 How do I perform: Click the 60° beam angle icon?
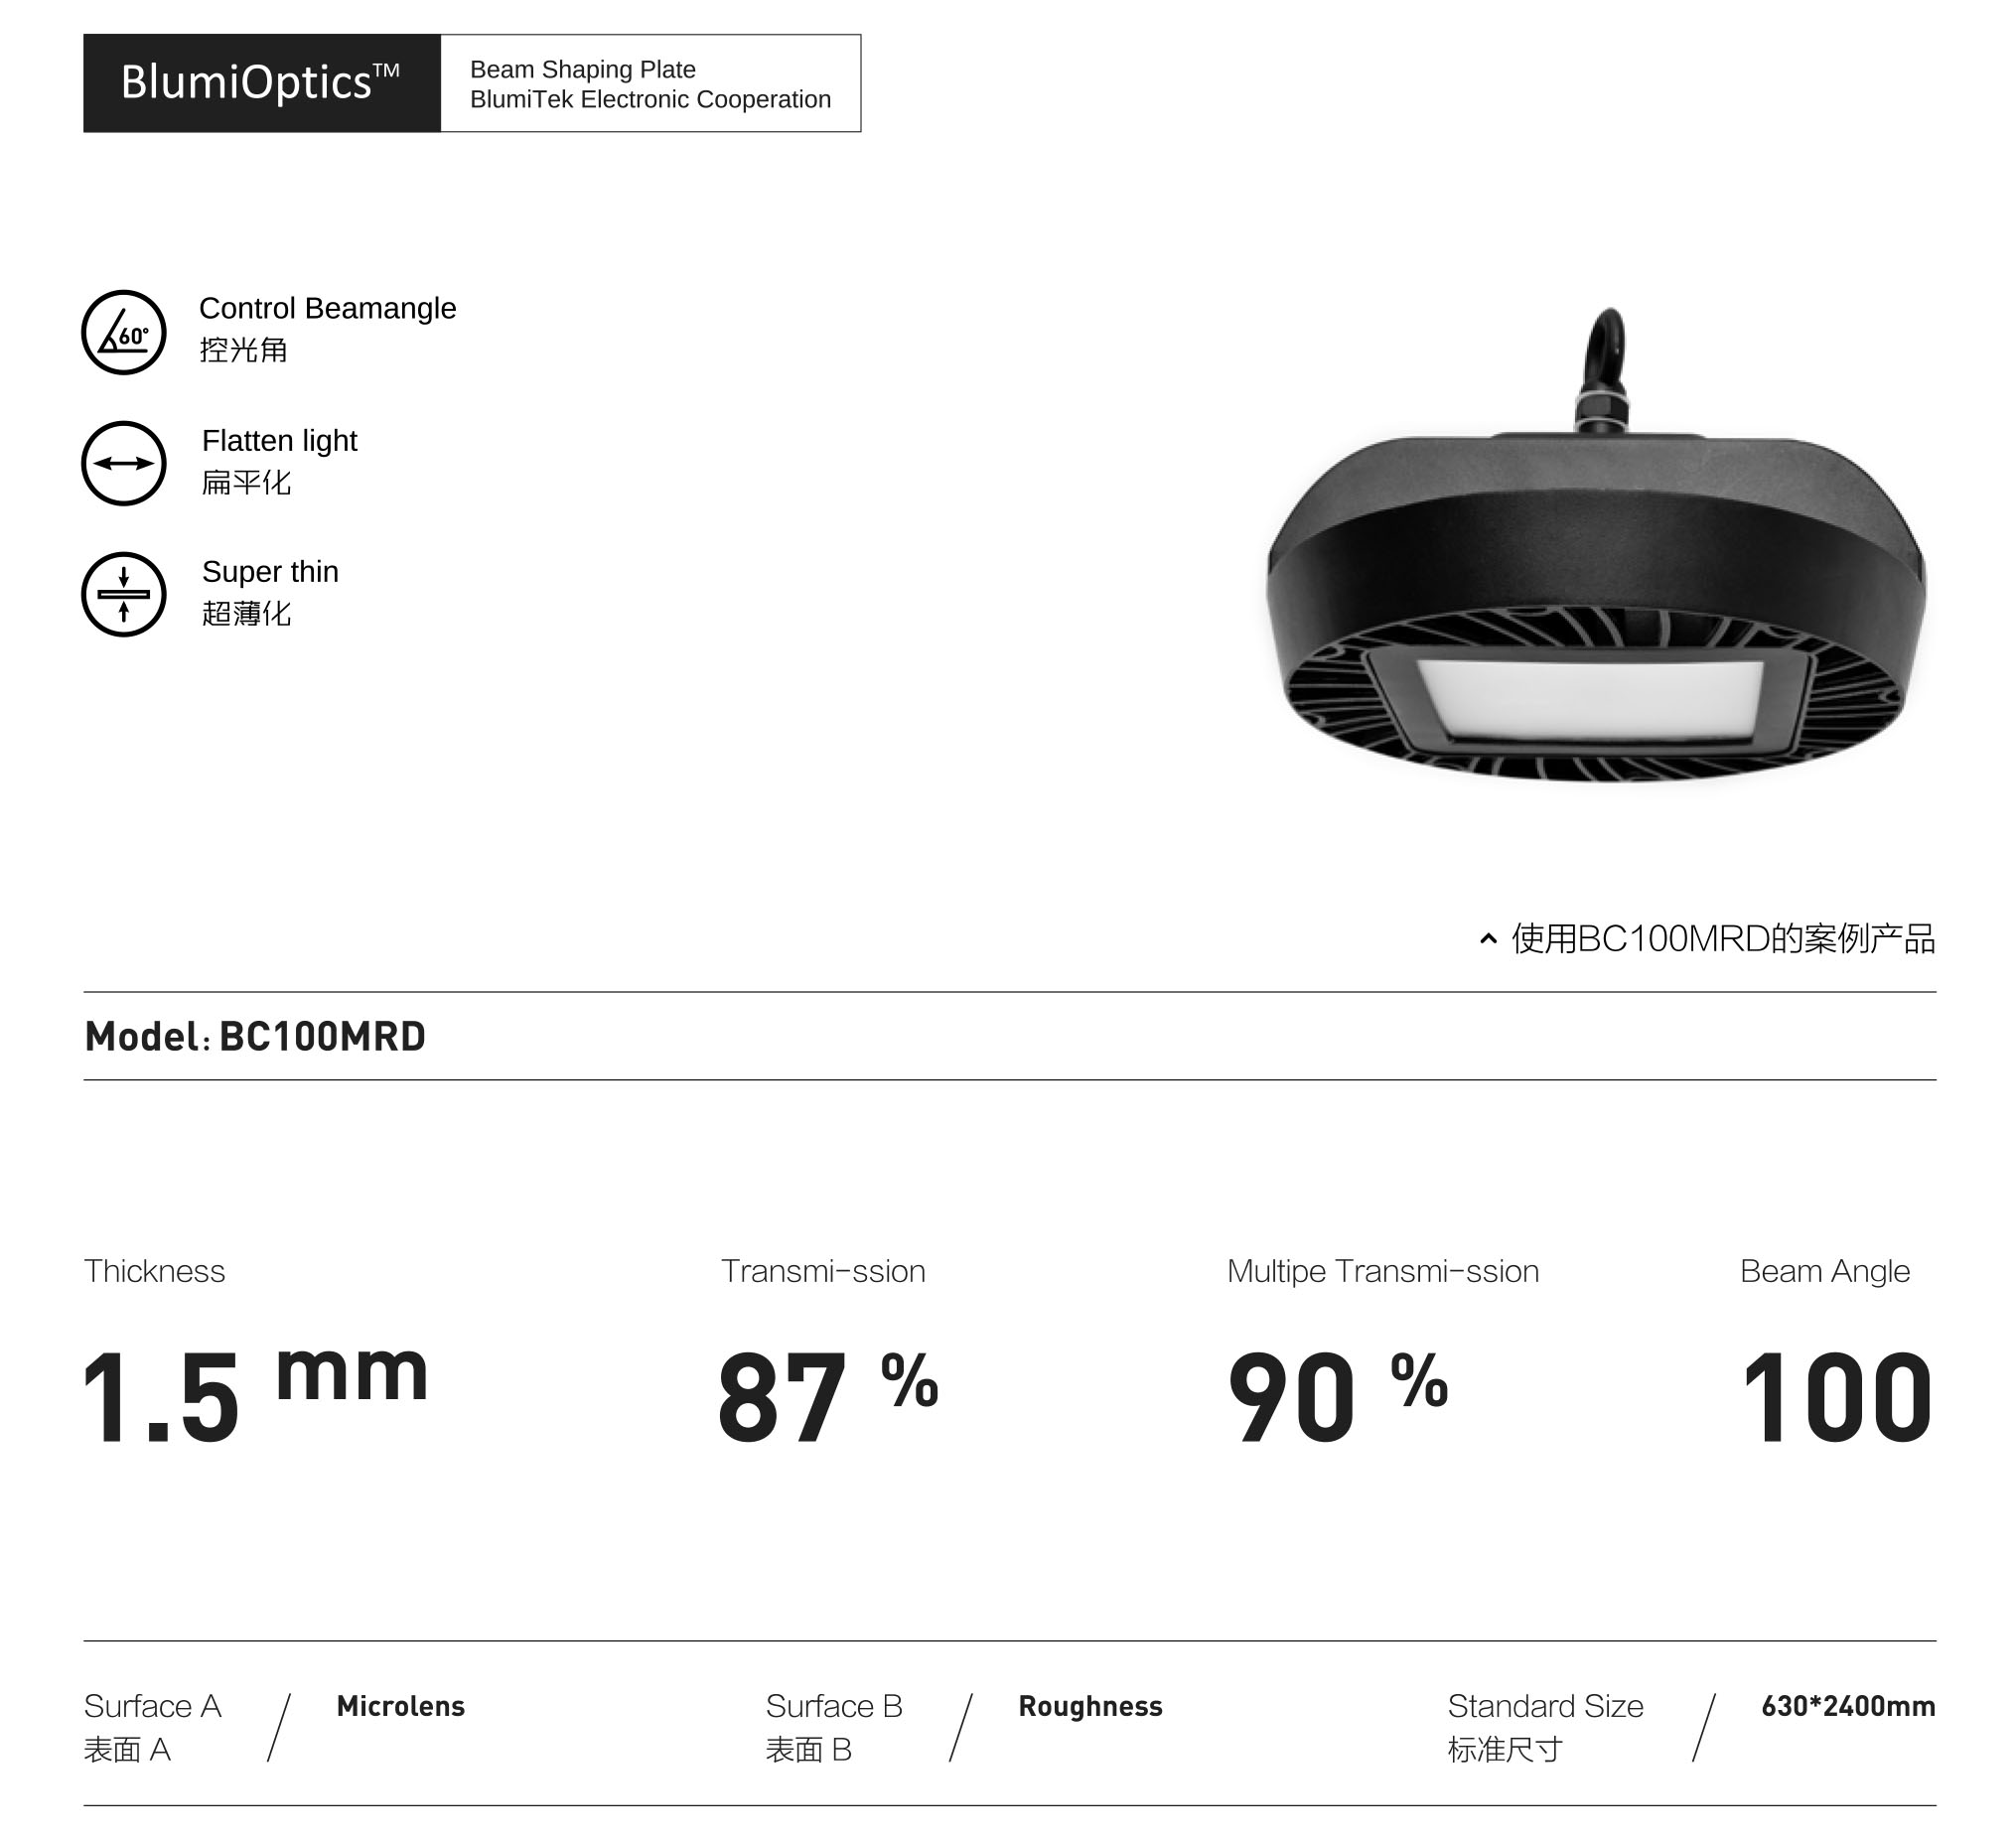(x=123, y=333)
